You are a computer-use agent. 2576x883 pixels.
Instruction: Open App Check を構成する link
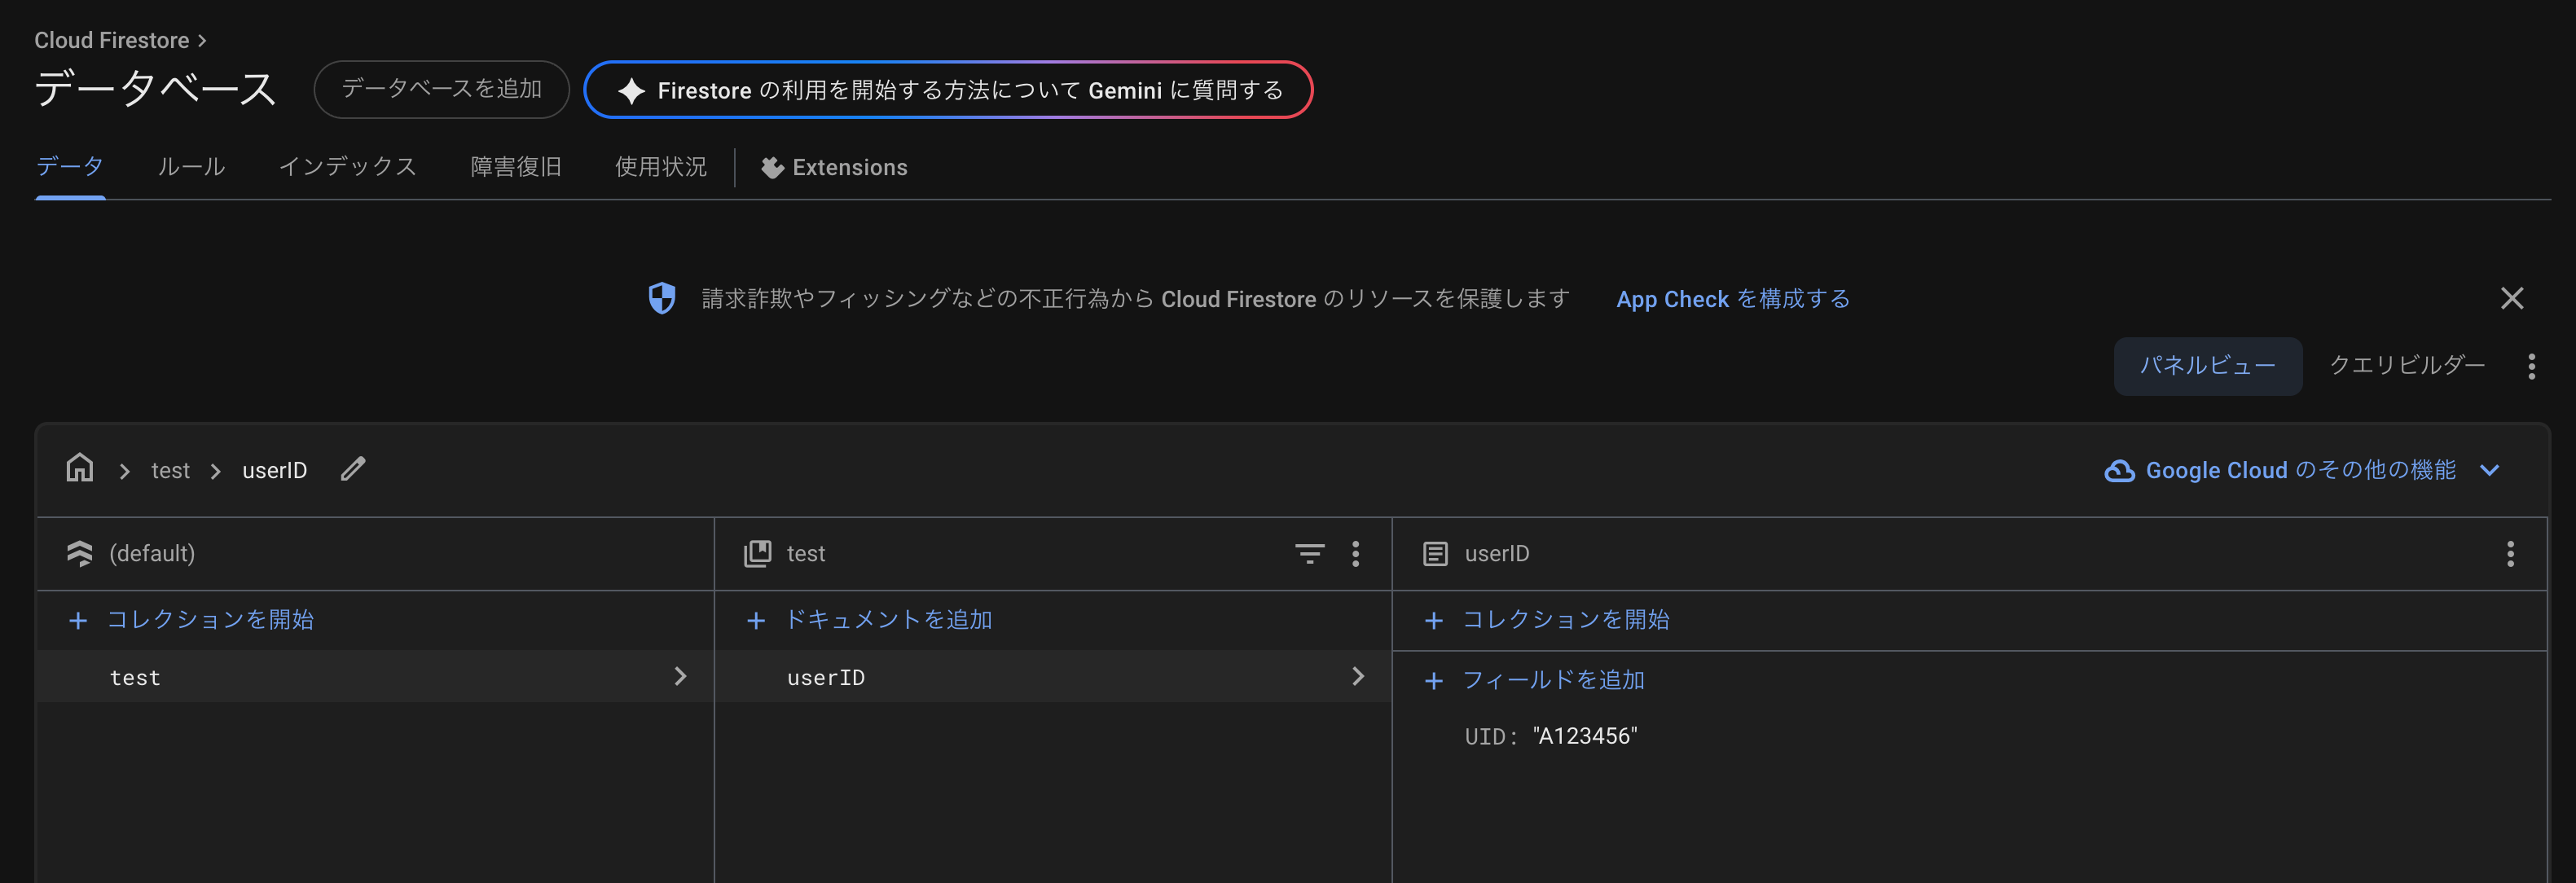pos(1732,298)
